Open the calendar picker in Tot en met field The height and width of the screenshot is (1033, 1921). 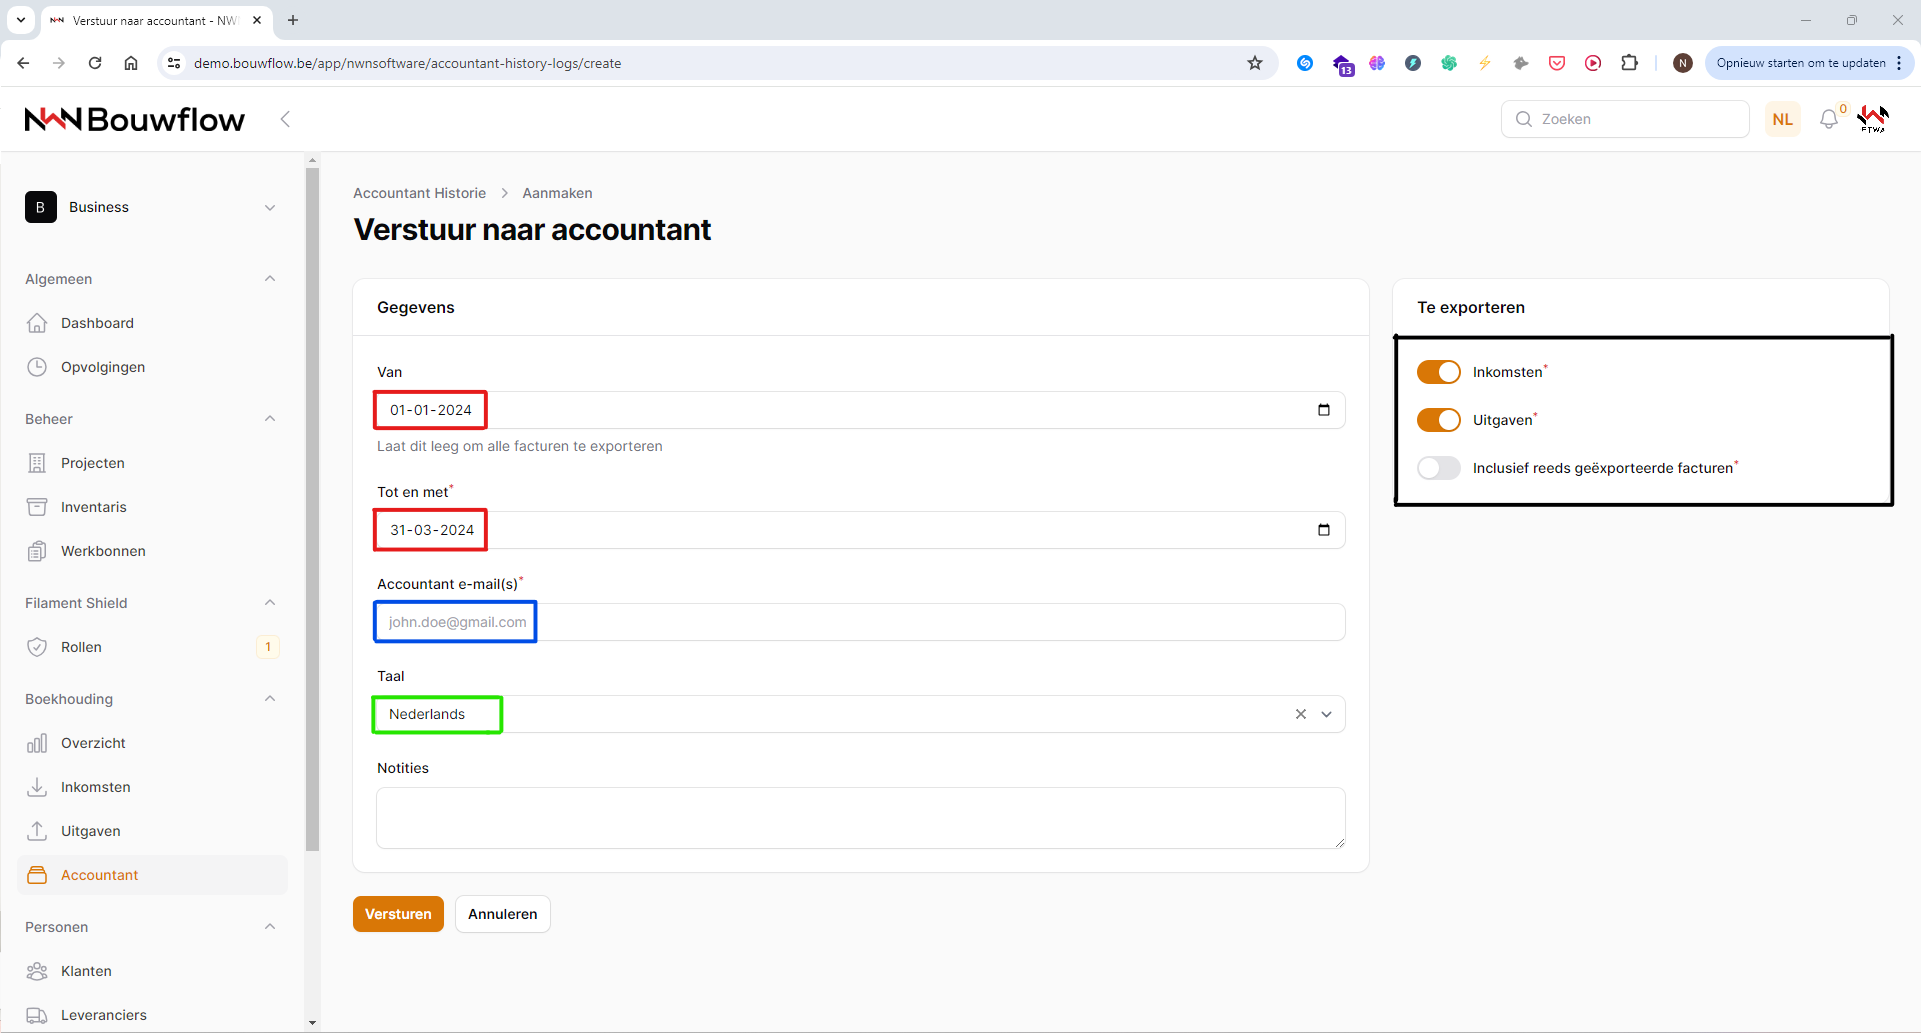[x=1323, y=530]
